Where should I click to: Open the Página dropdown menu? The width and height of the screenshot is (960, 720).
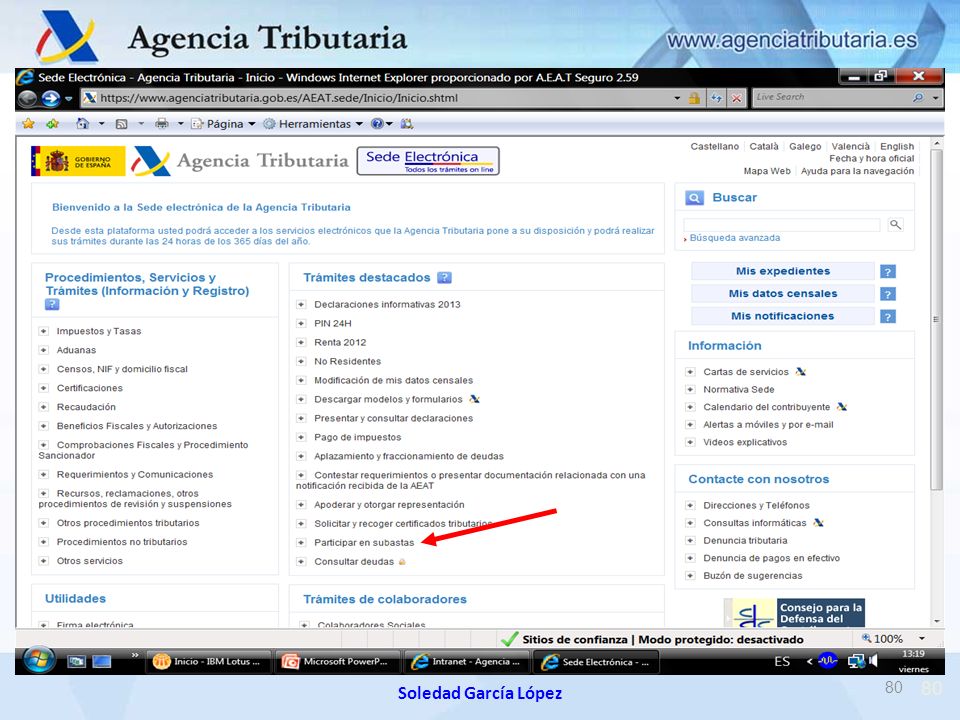(223, 124)
